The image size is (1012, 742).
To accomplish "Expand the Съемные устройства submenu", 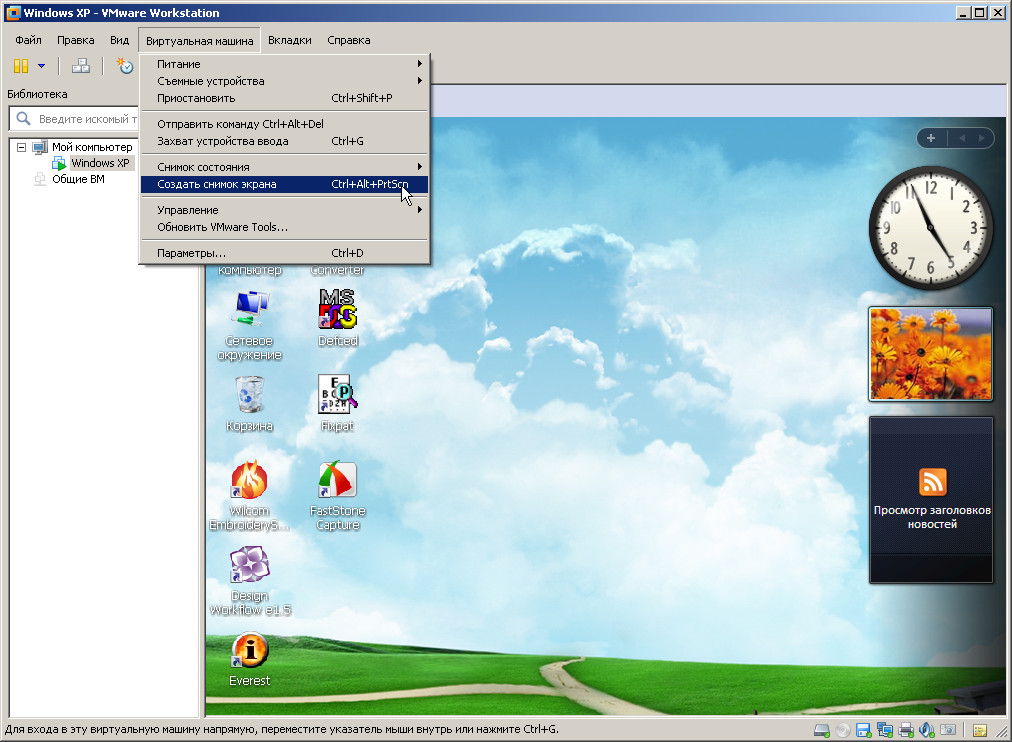I will coord(284,81).
